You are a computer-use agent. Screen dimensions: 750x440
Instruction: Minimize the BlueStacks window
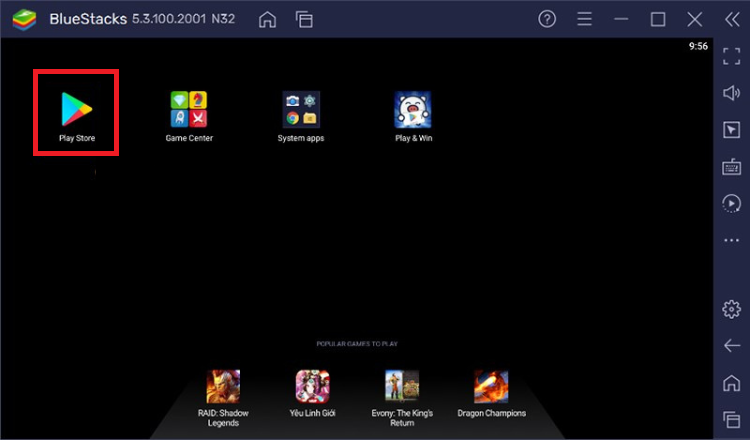[x=621, y=19]
